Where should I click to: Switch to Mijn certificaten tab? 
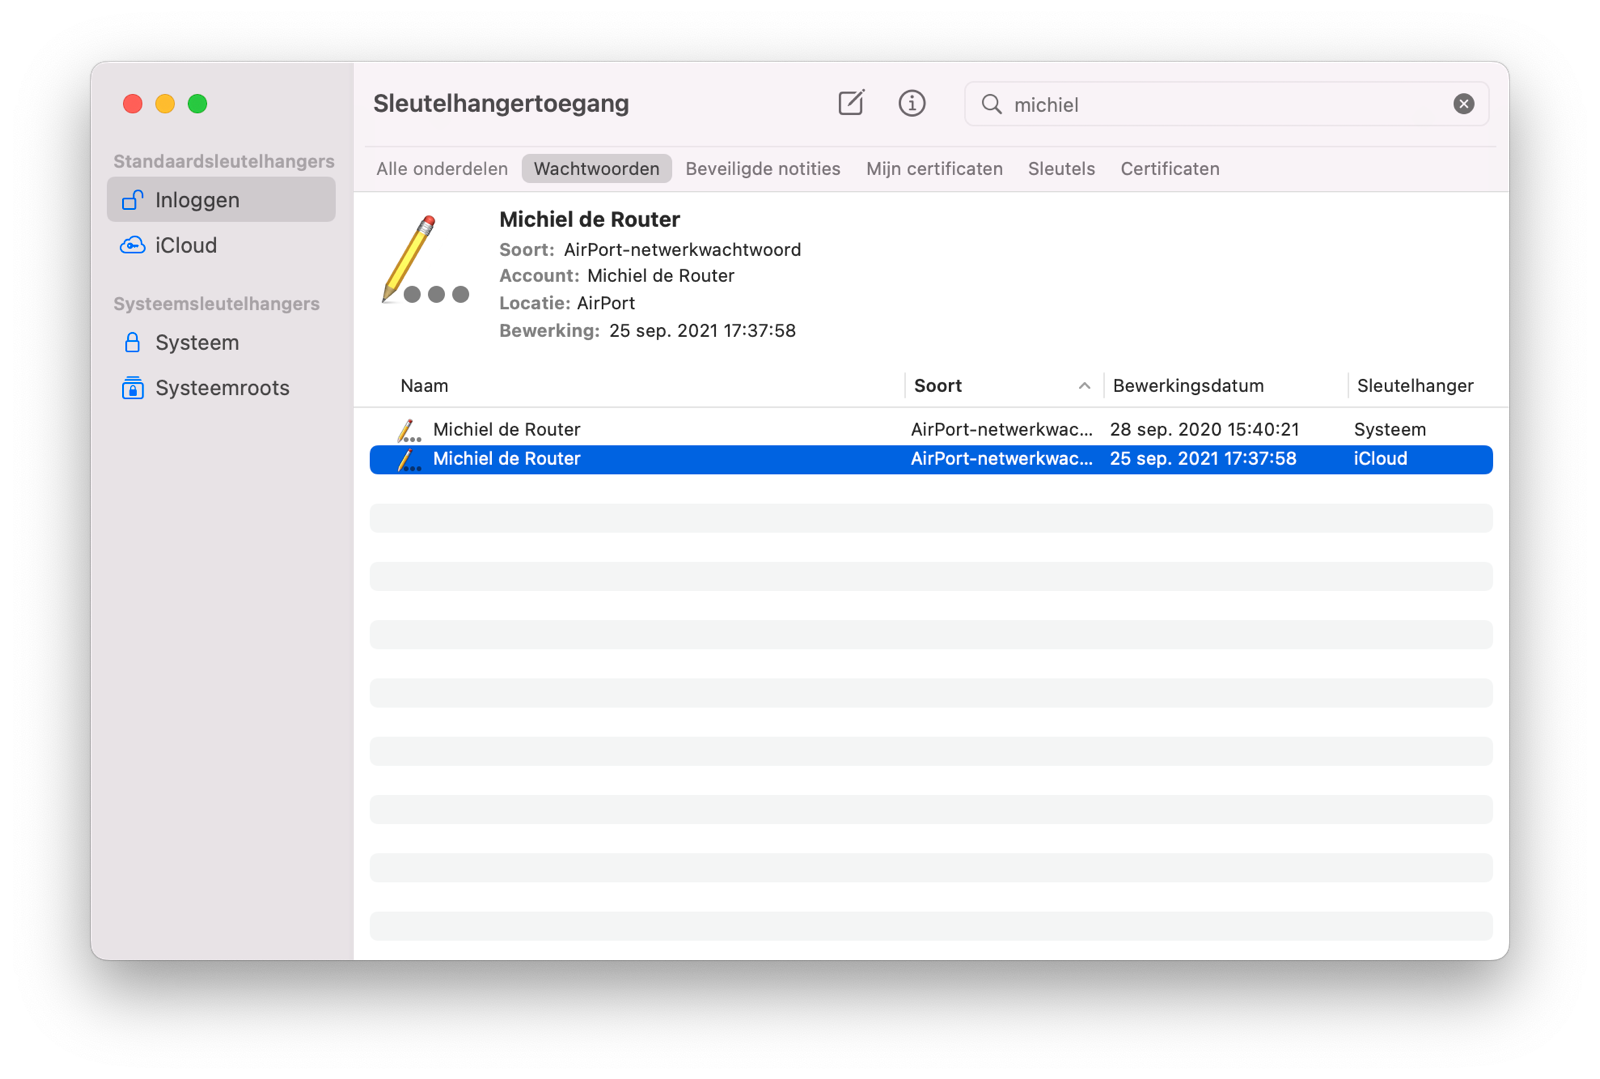[934, 169]
